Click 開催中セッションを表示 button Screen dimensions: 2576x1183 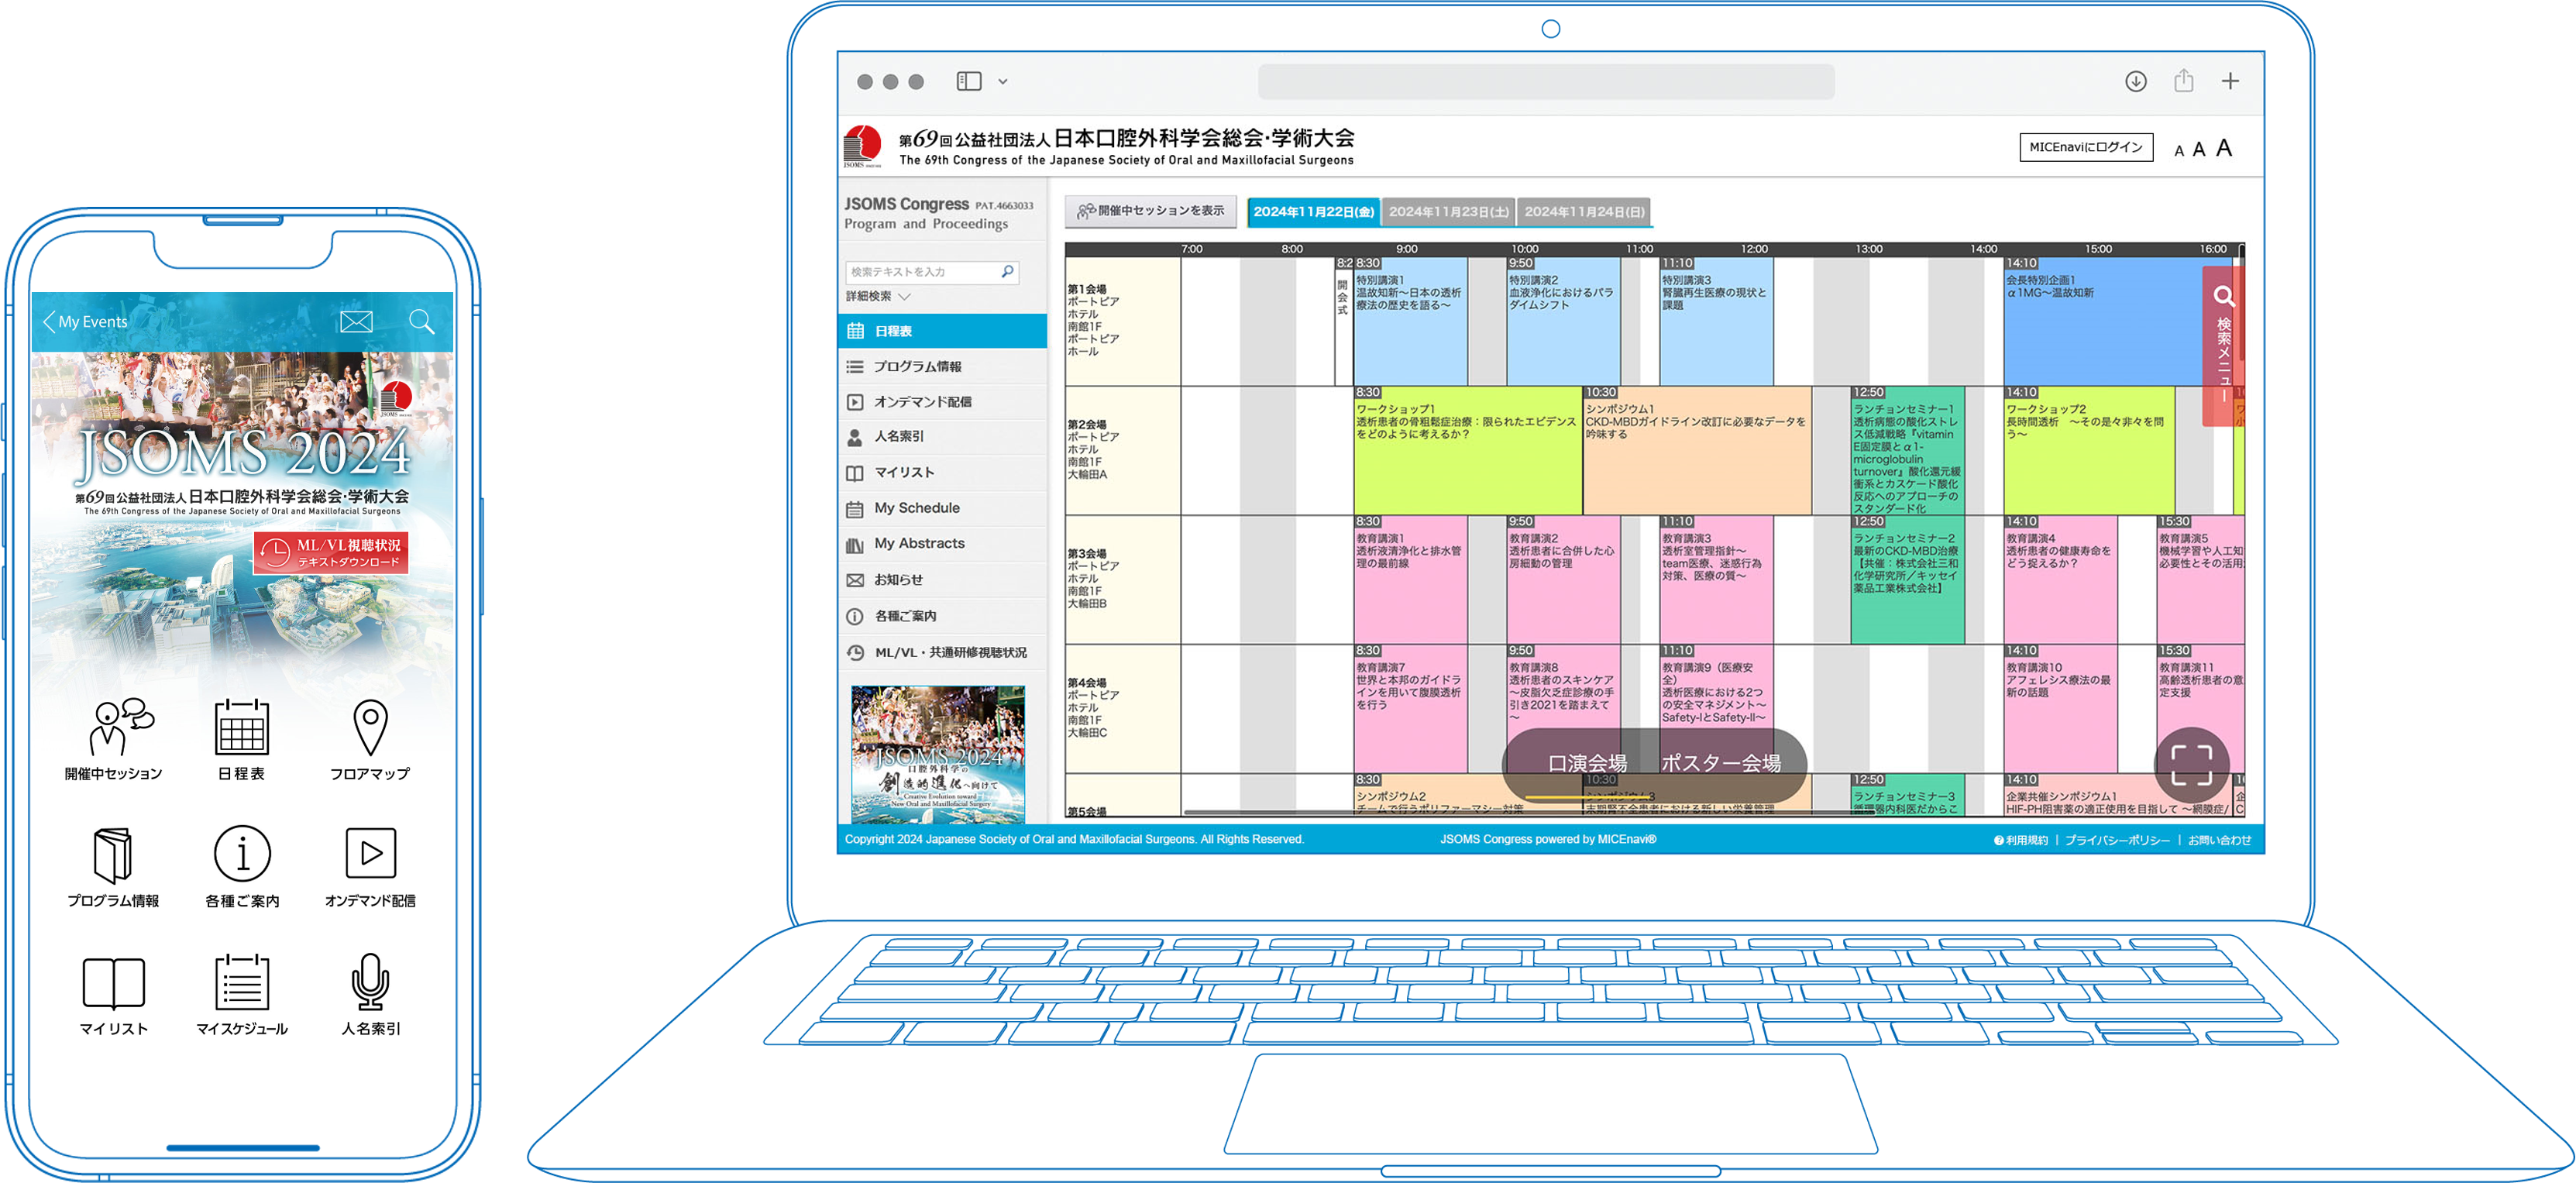(1151, 211)
